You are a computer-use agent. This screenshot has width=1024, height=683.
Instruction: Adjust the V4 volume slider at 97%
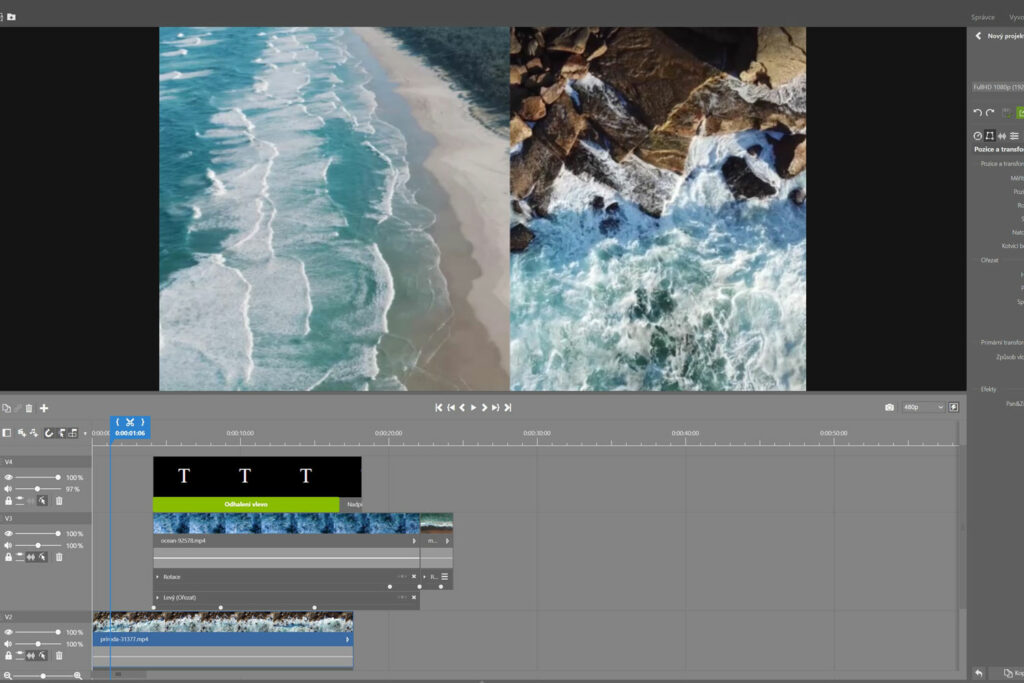pos(38,489)
